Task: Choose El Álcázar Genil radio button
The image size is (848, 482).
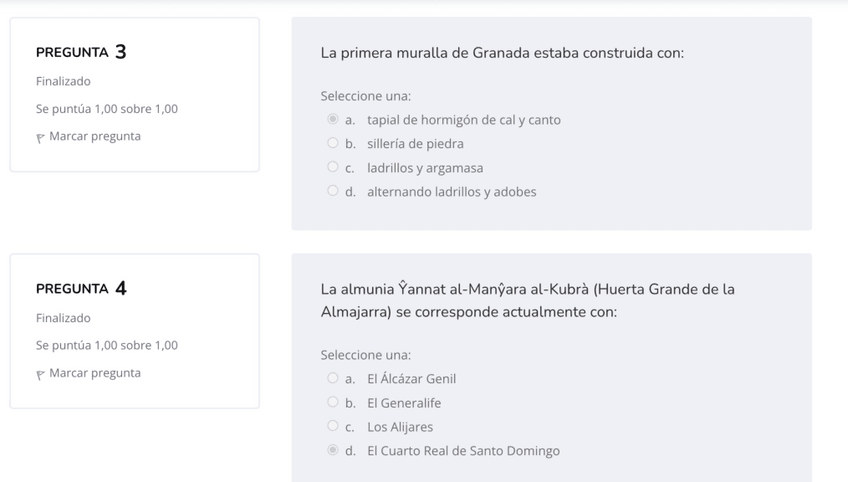Action: coord(333,378)
